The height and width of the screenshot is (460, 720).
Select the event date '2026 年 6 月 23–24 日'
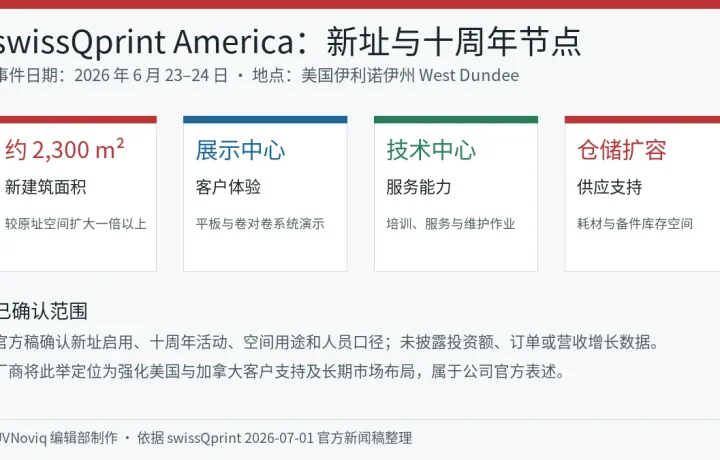tap(151, 75)
